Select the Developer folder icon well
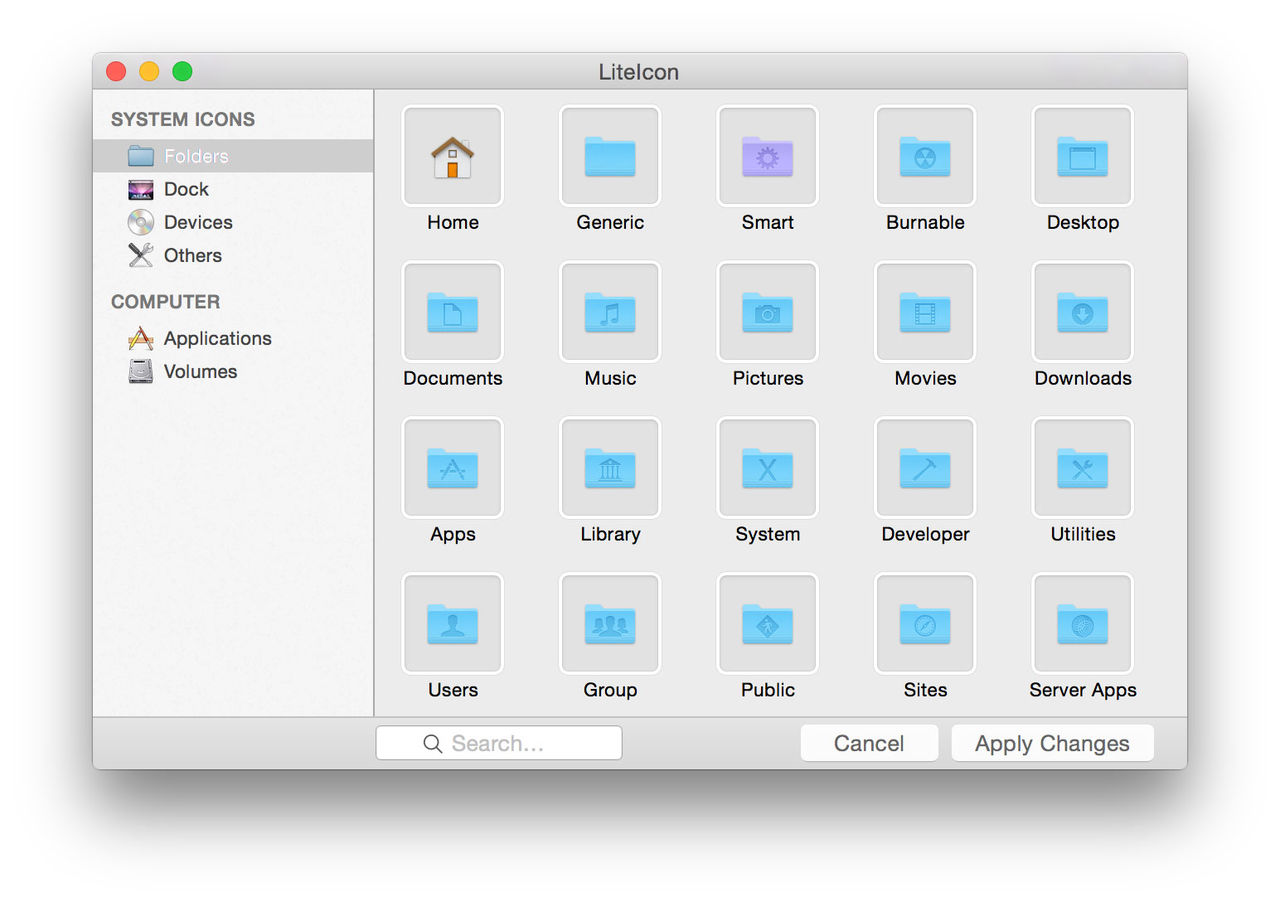Screen dimensions: 1280x902 point(925,468)
